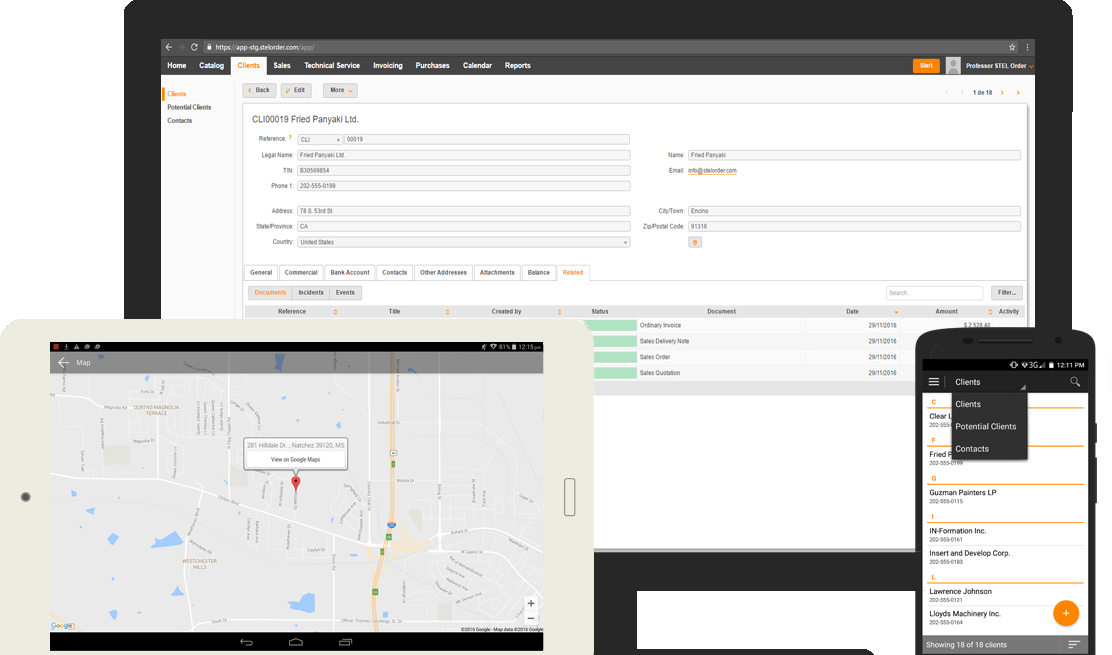This screenshot has width=1112, height=655.
Task: Switch to the General tab
Action: point(261,273)
